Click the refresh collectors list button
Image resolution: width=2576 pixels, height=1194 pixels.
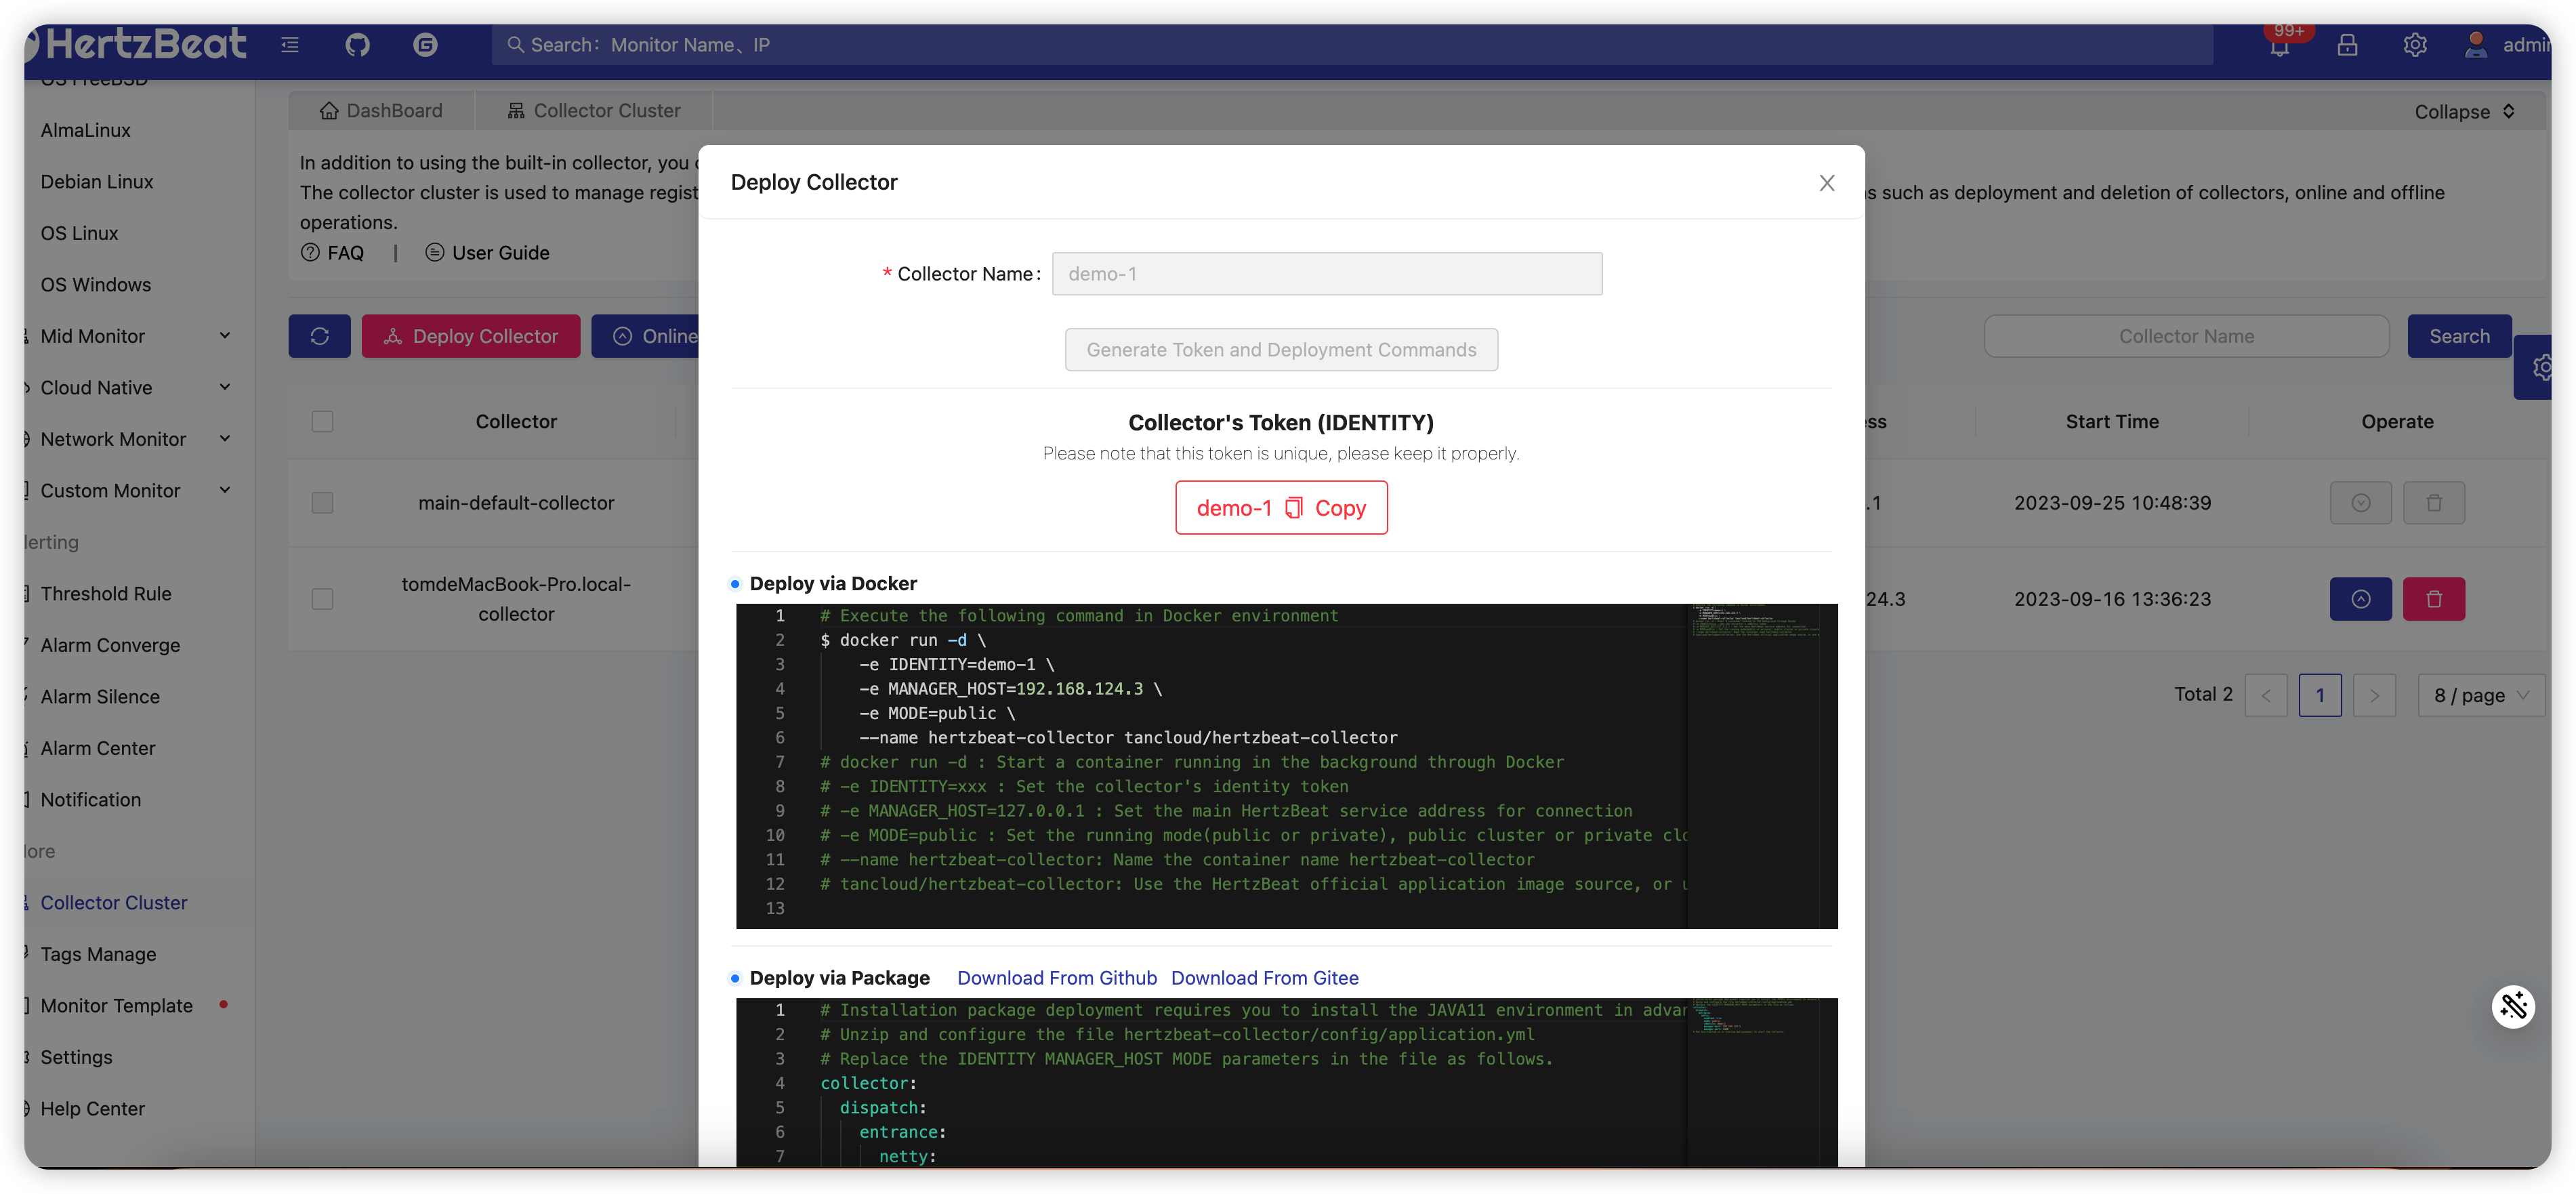pos(319,336)
